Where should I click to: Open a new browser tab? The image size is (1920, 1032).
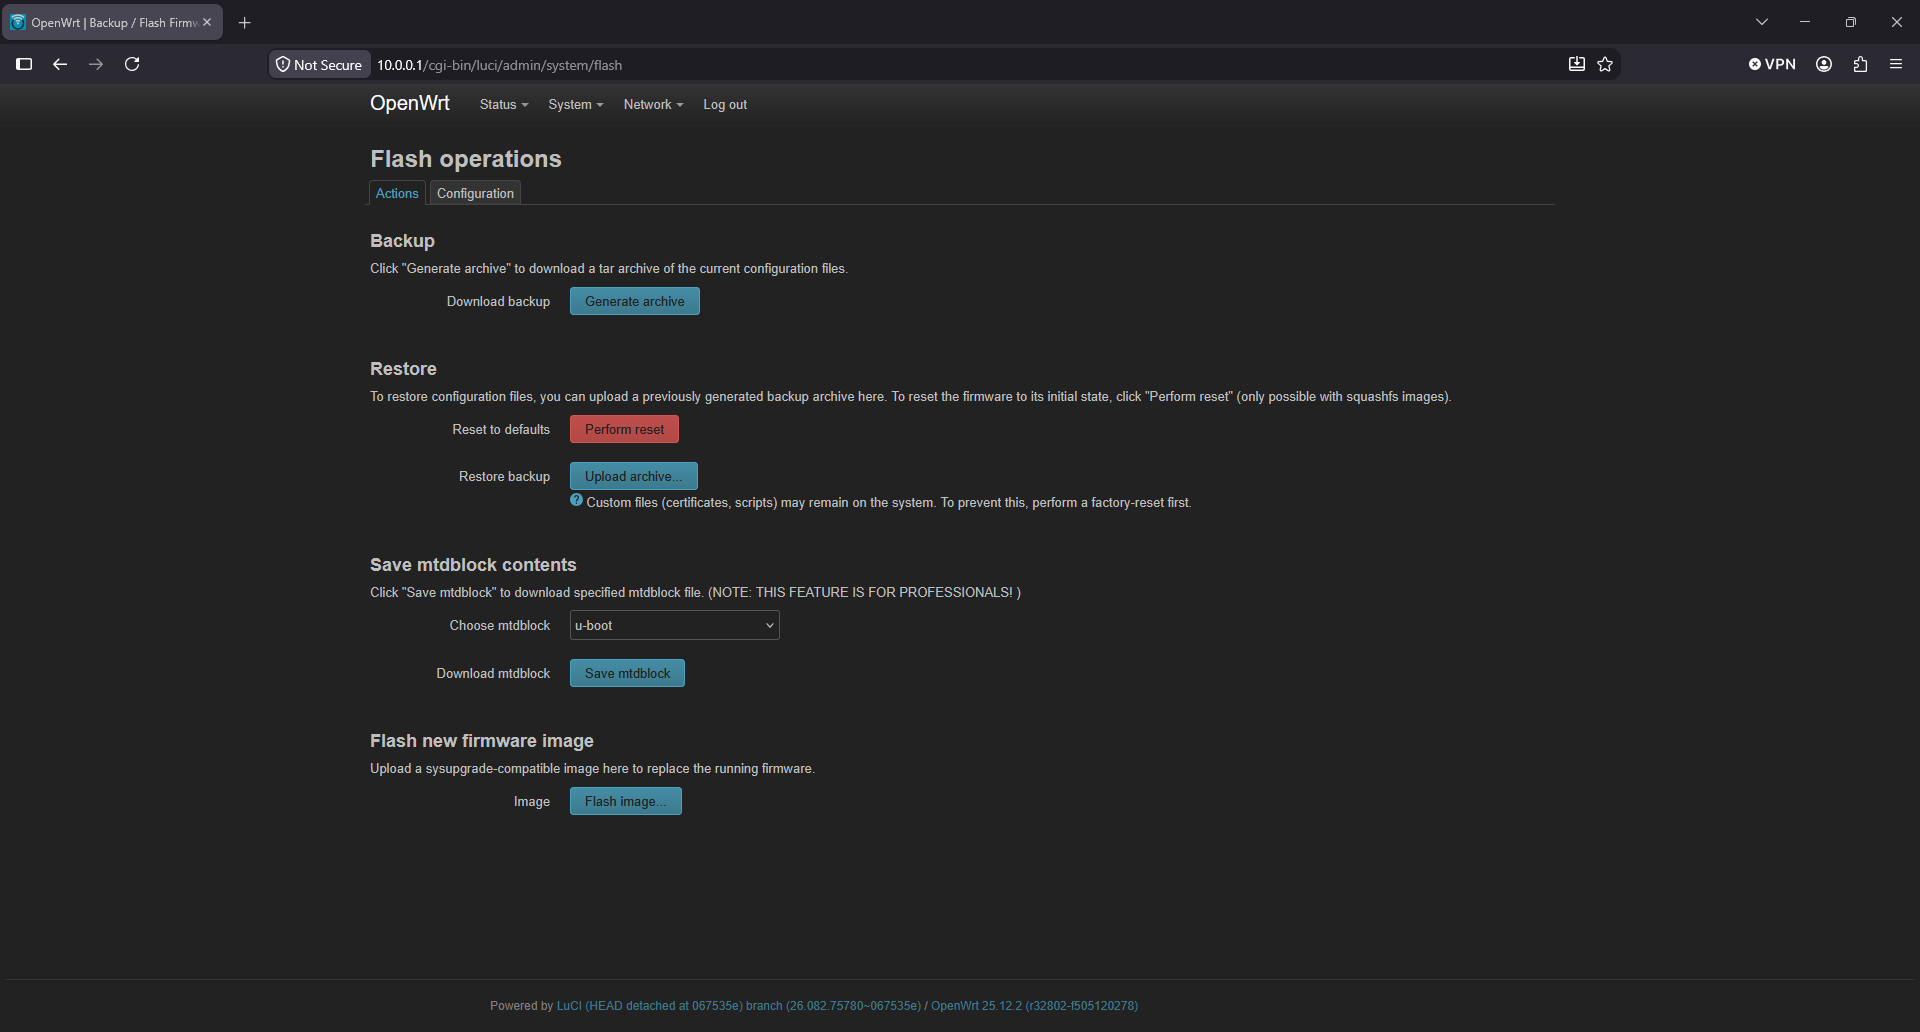coord(245,22)
